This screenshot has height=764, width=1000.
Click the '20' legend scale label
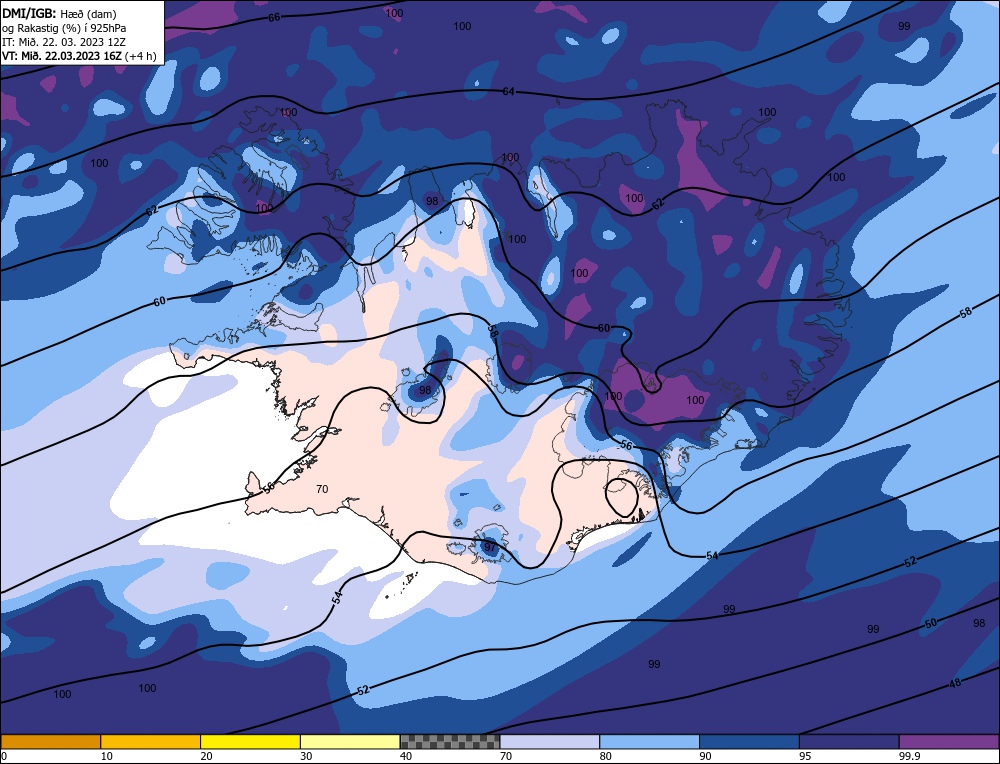pos(206,756)
